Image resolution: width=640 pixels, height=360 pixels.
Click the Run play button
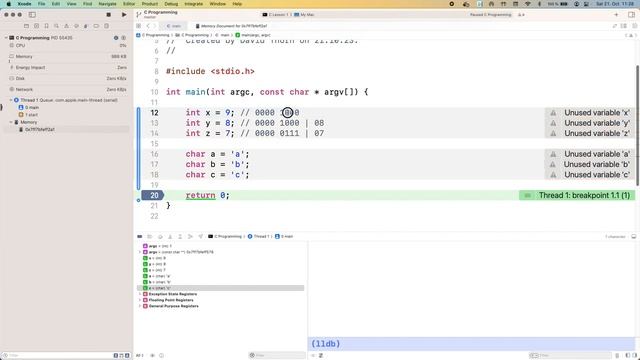tap(124, 15)
